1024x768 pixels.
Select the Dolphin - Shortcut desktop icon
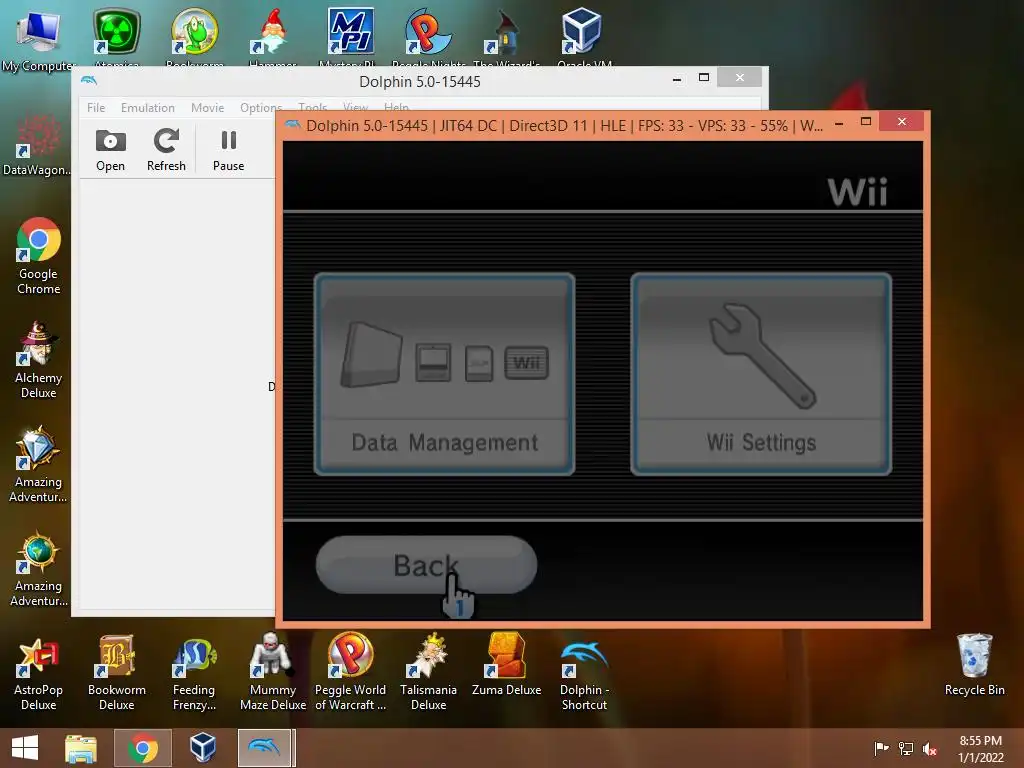[x=584, y=674]
